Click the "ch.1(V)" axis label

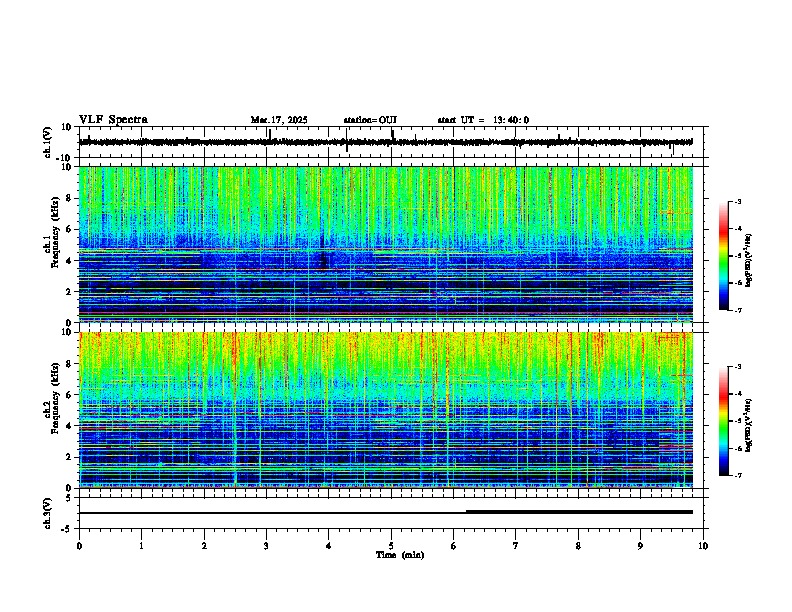tap(48, 142)
